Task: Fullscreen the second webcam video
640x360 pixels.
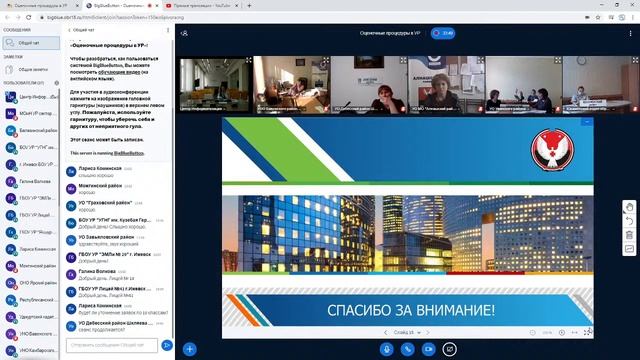Action: click(x=326, y=60)
